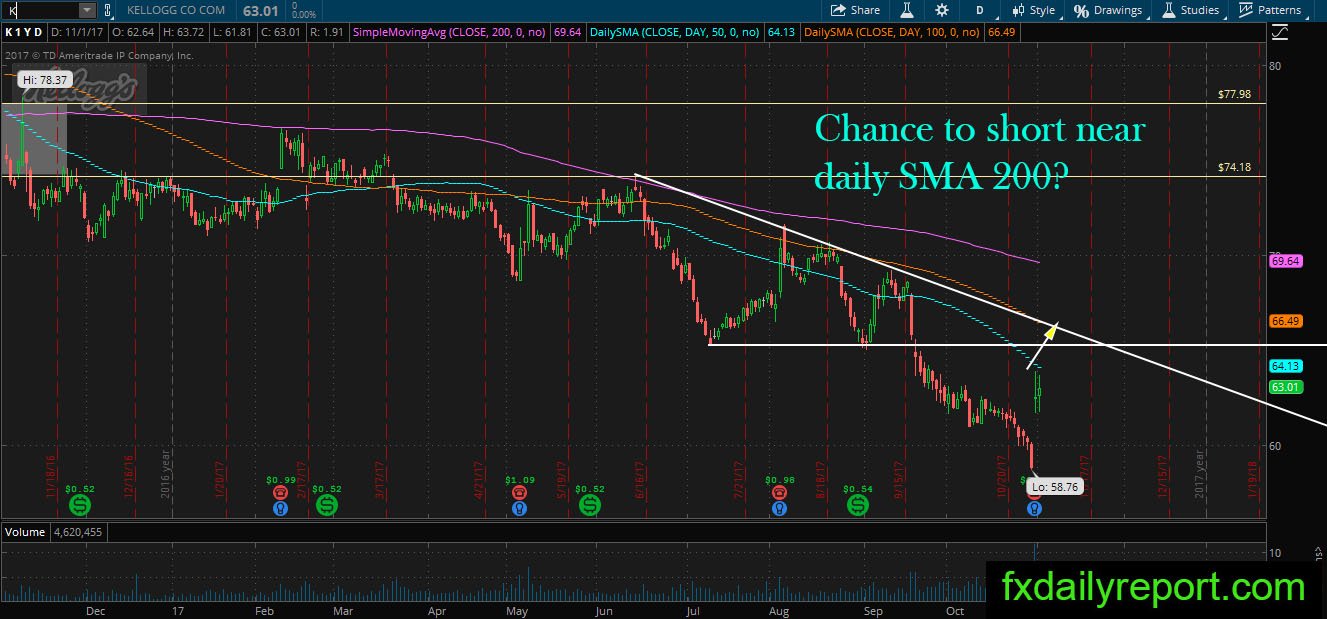1327x619 pixels.
Task: Click the $0.52 dividend icon near June
Action: [590, 507]
